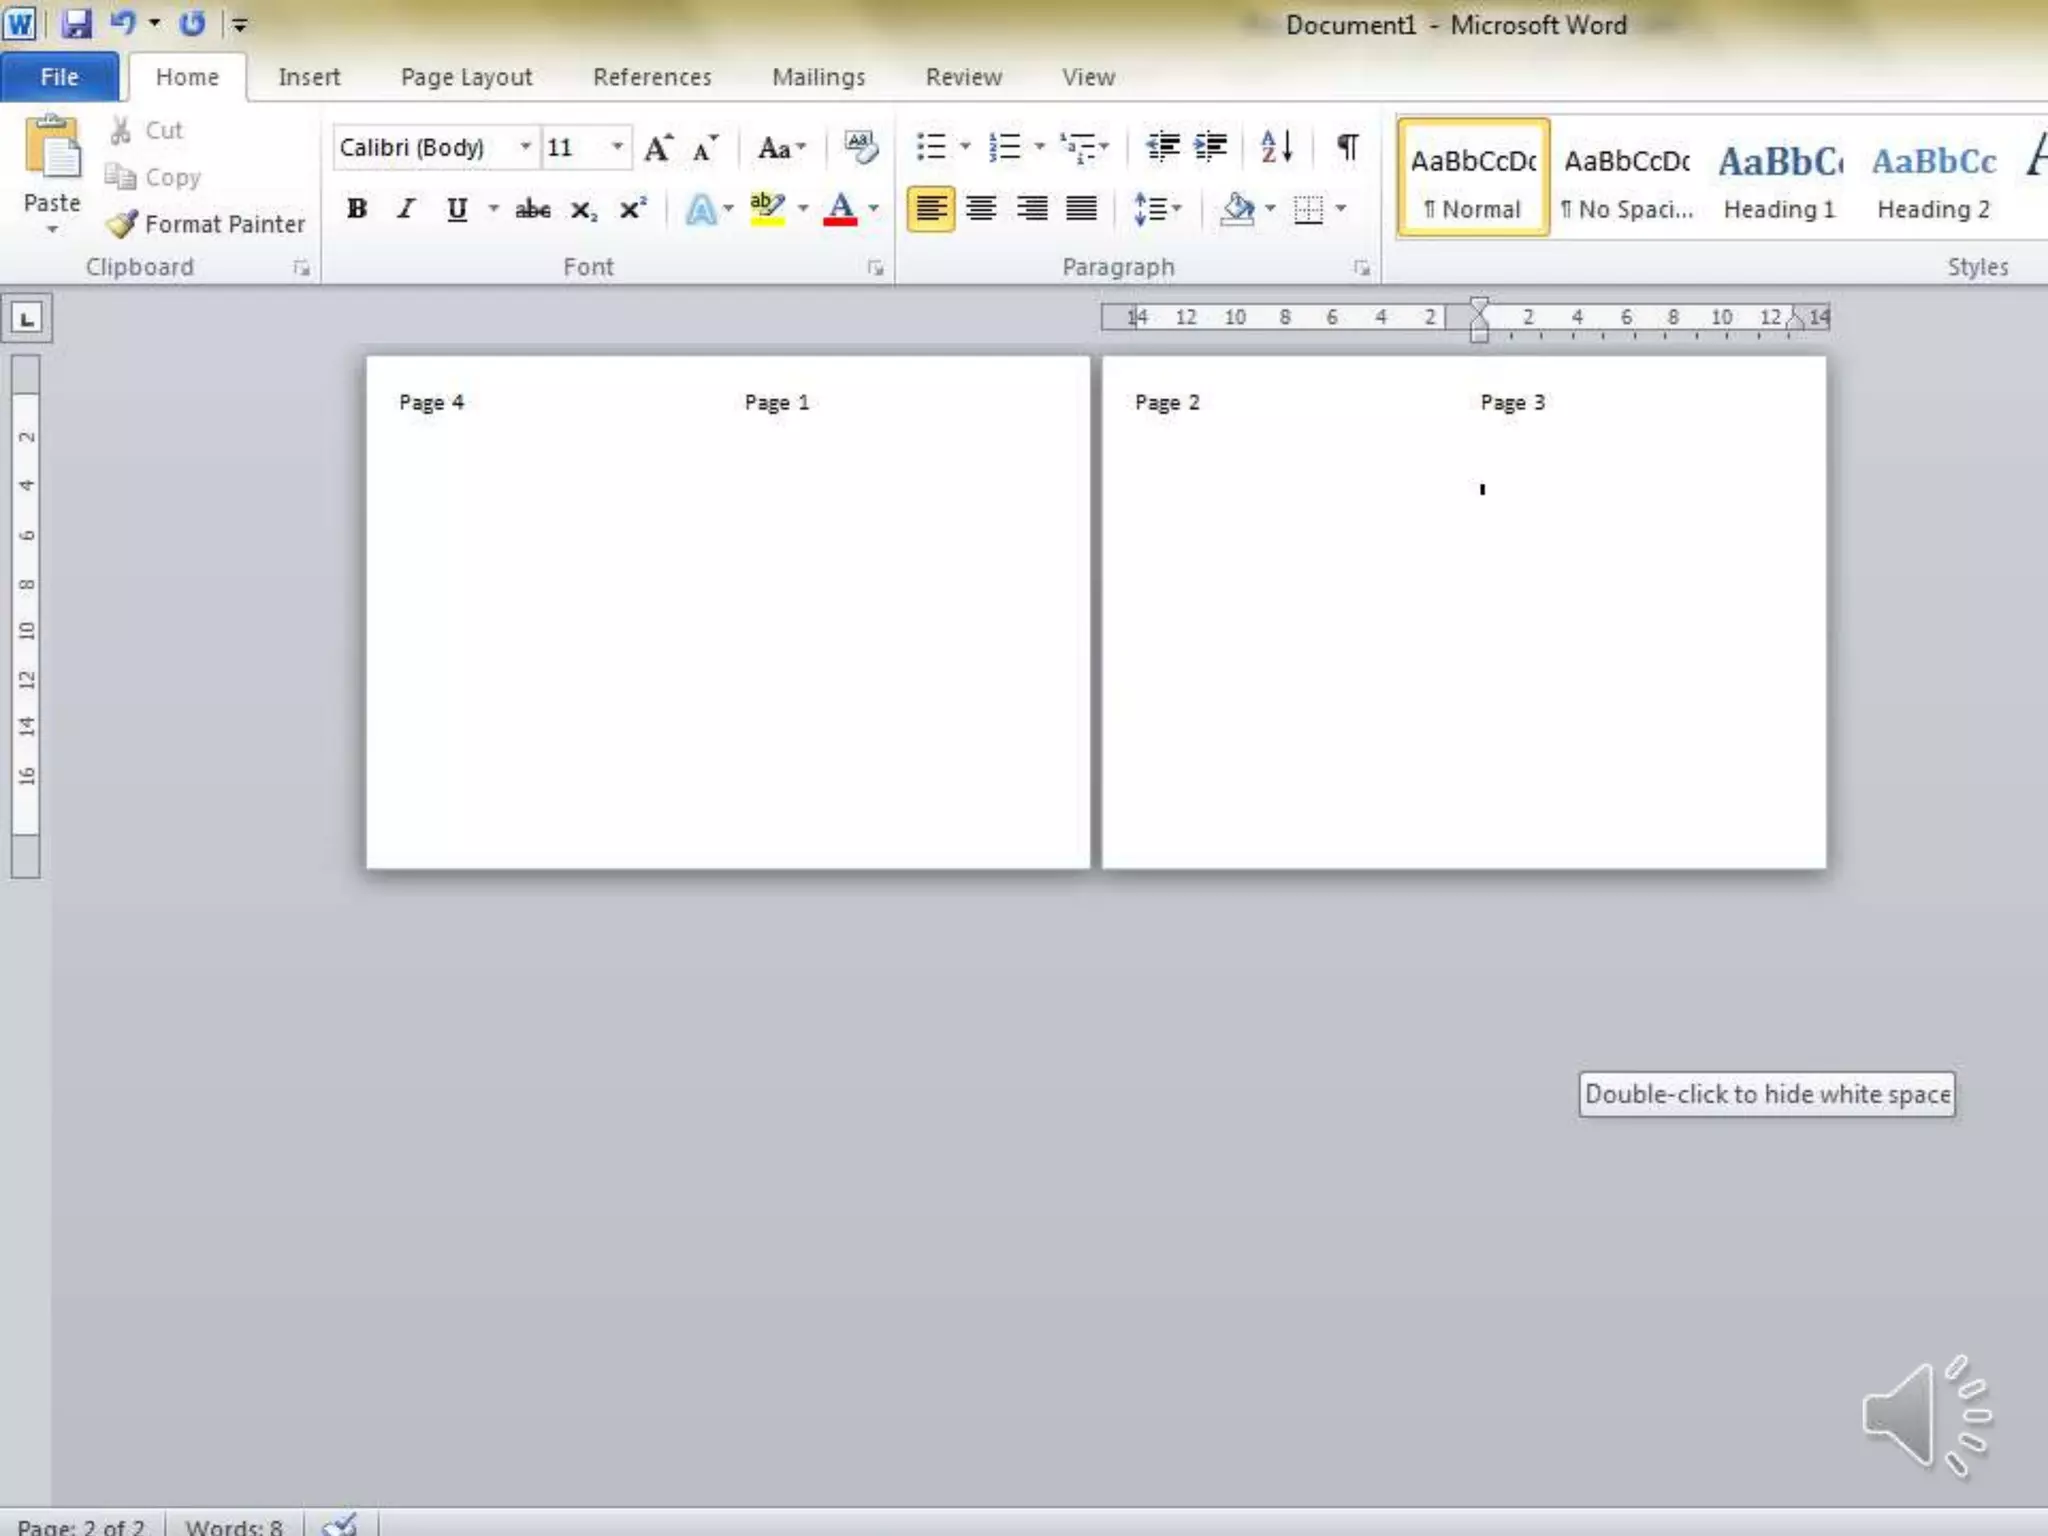
Task: Click the Grow Font icon
Action: [x=657, y=149]
